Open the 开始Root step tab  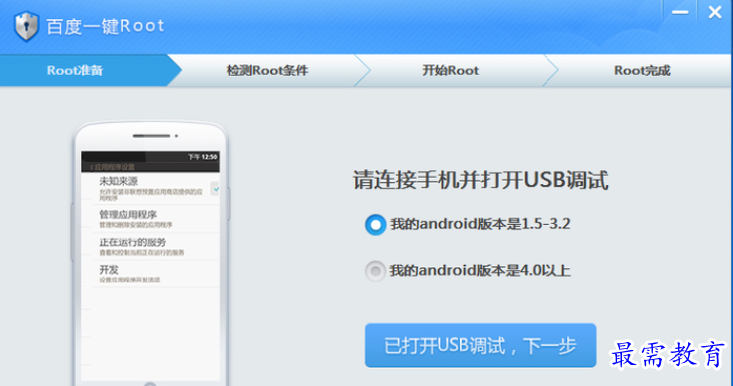(x=451, y=71)
